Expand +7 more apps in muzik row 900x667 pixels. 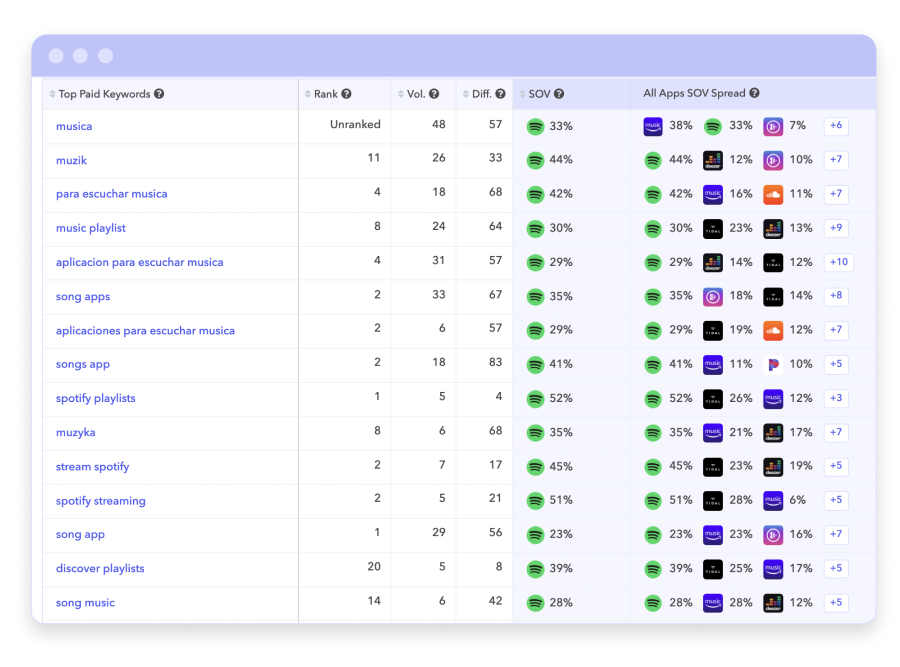[836, 160]
